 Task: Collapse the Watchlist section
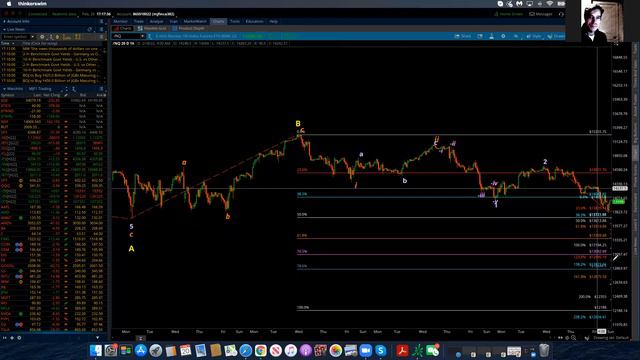pyautogui.click(x=4, y=89)
